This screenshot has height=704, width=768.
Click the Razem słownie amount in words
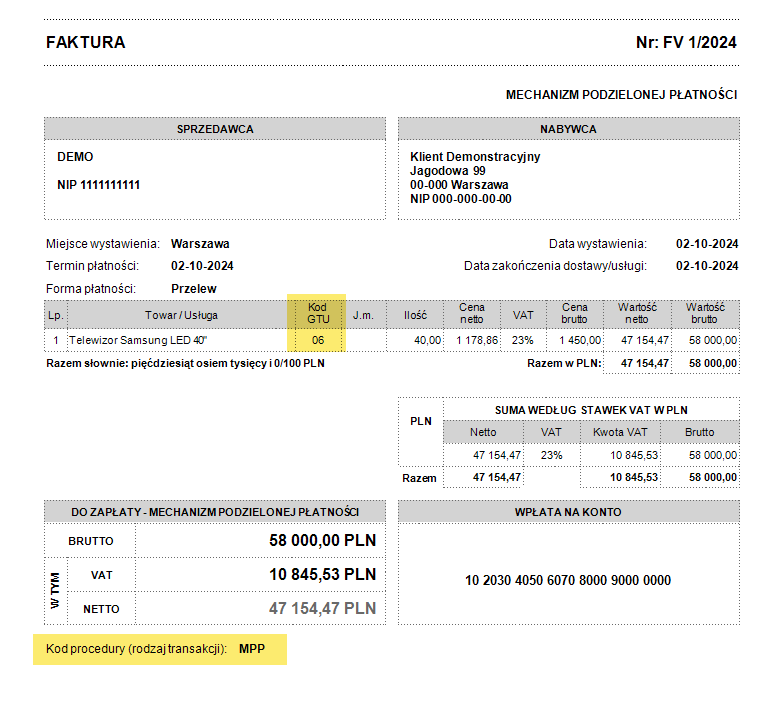(185, 363)
